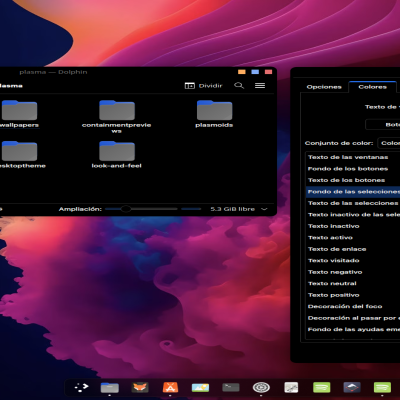Screen dimensions: 400x400
Task: Open the orange app store dock icon
Action: (x=170, y=387)
